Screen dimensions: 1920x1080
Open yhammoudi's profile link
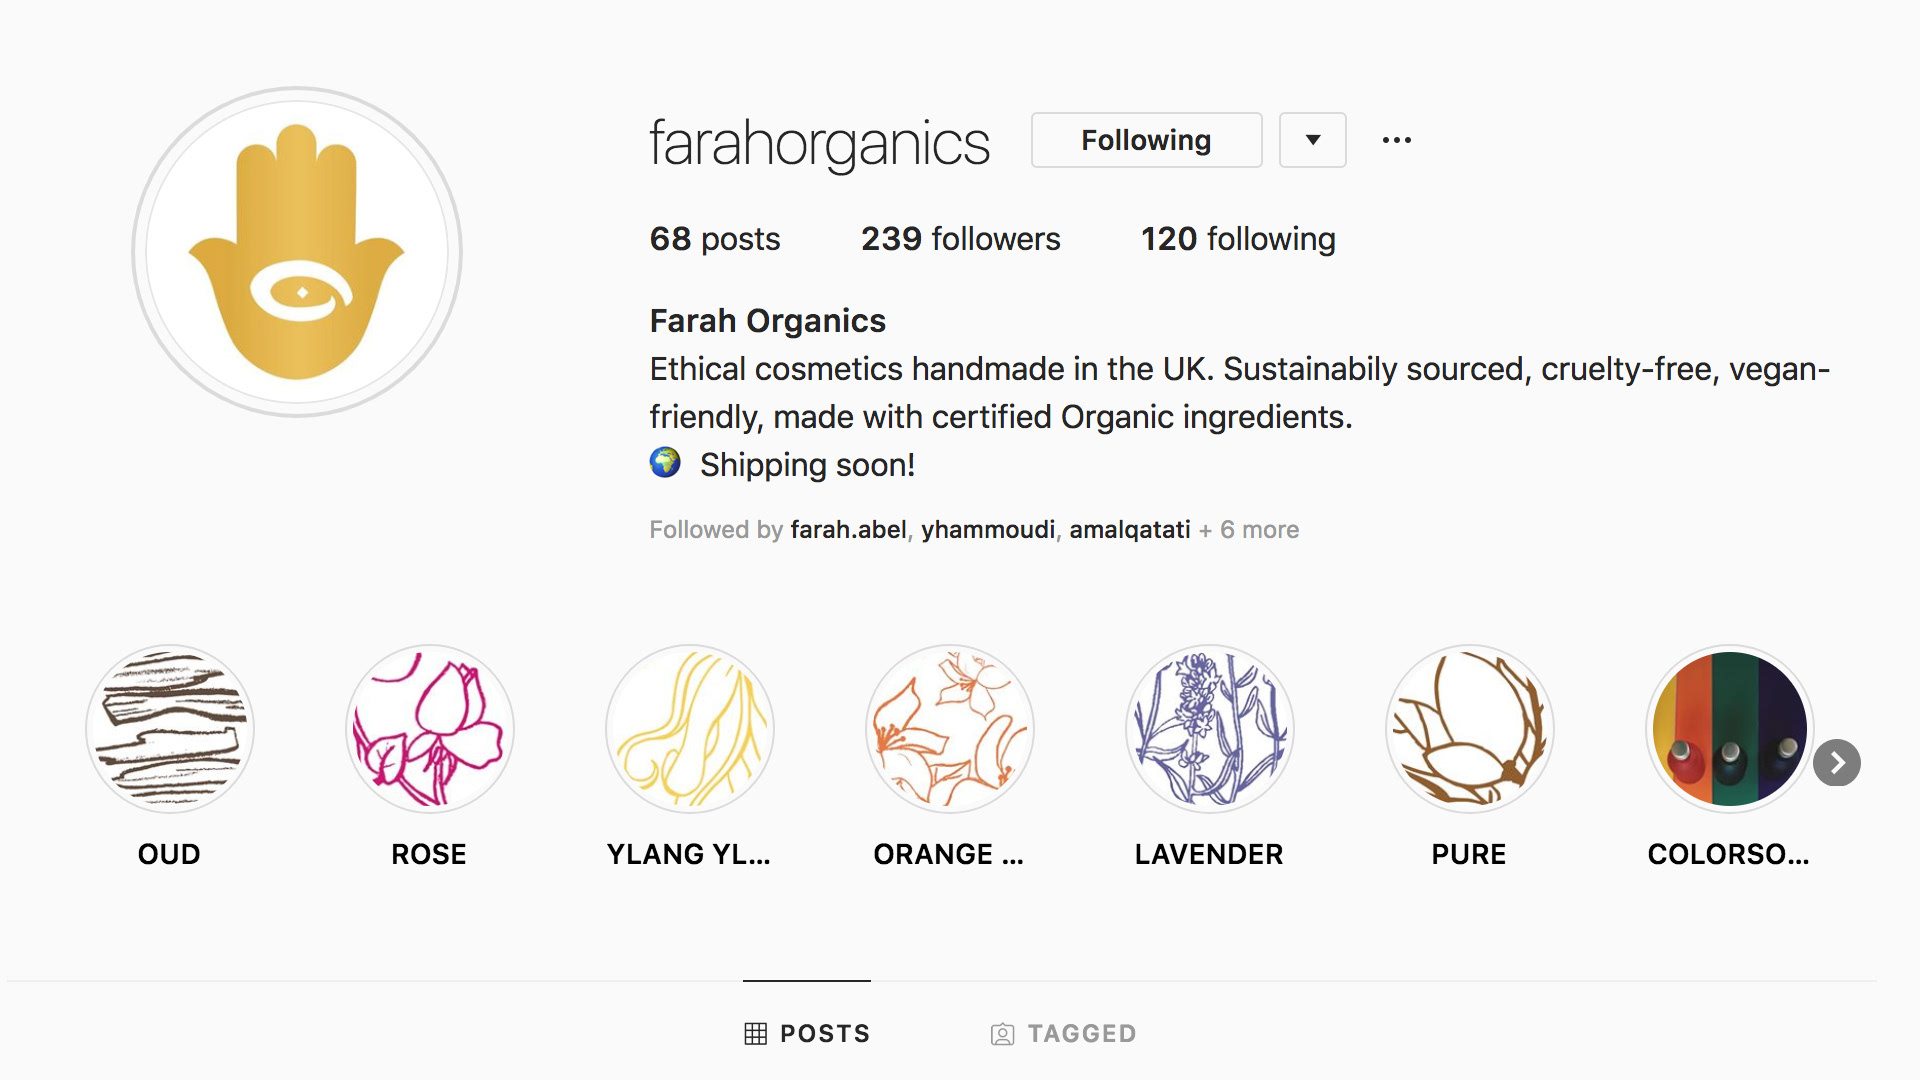coord(987,530)
